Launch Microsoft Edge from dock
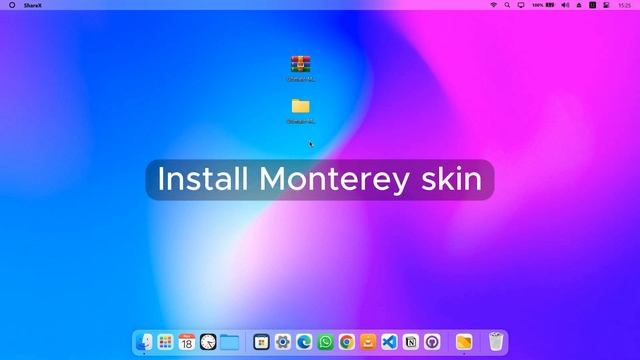 304,342
